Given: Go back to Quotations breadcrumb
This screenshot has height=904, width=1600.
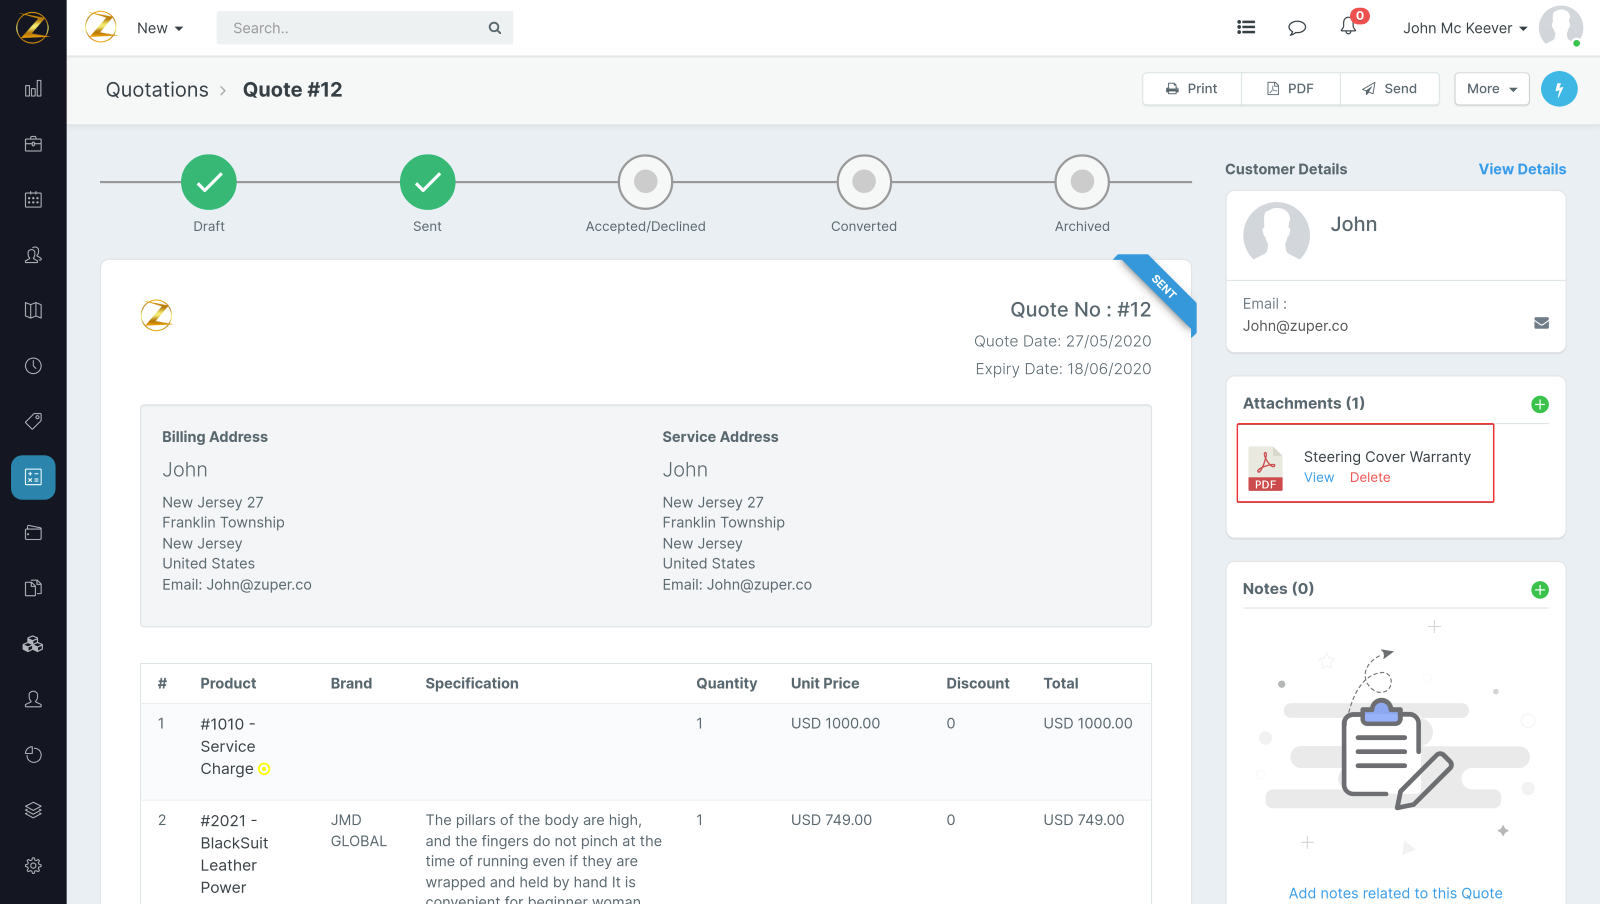Looking at the screenshot, I should click(x=157, y=90).
